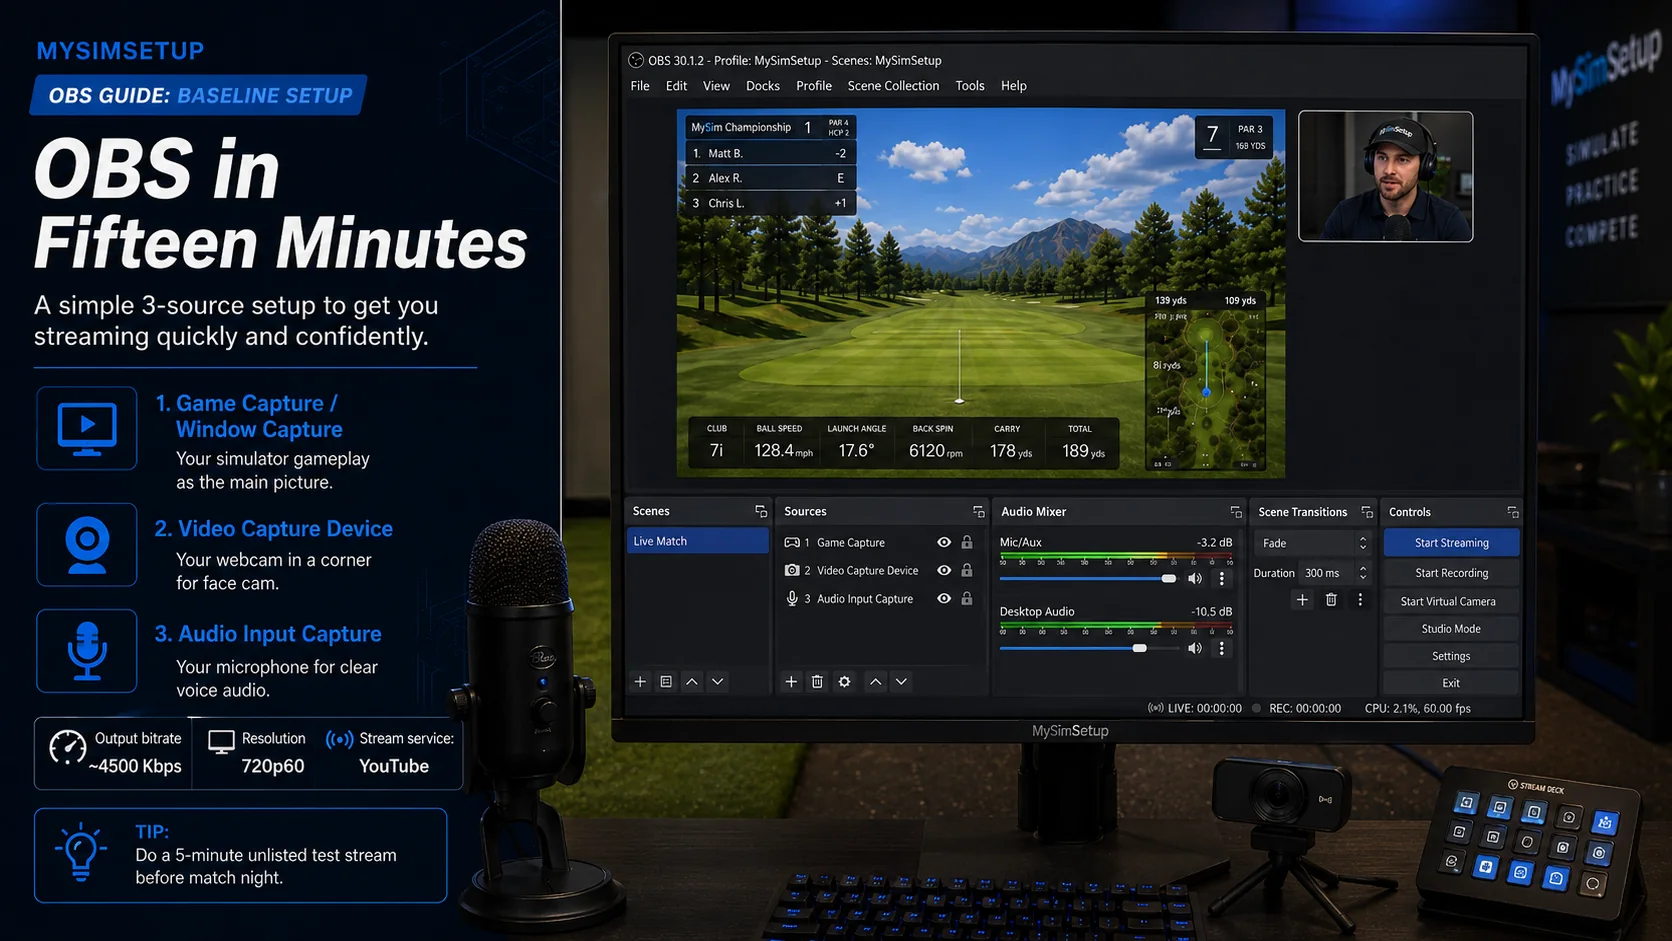
Task: Click the Game Capture camera icon in Sources
Action: point(792,542)
